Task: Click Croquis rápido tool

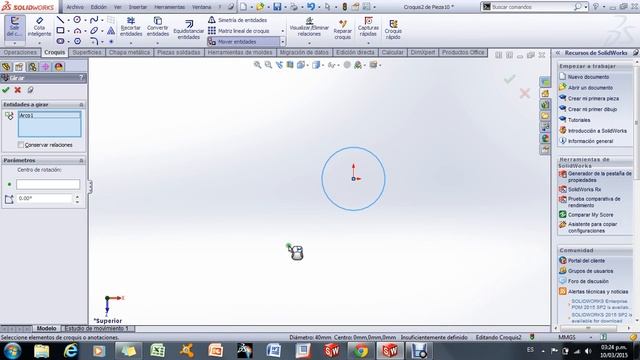Action: 393,29
